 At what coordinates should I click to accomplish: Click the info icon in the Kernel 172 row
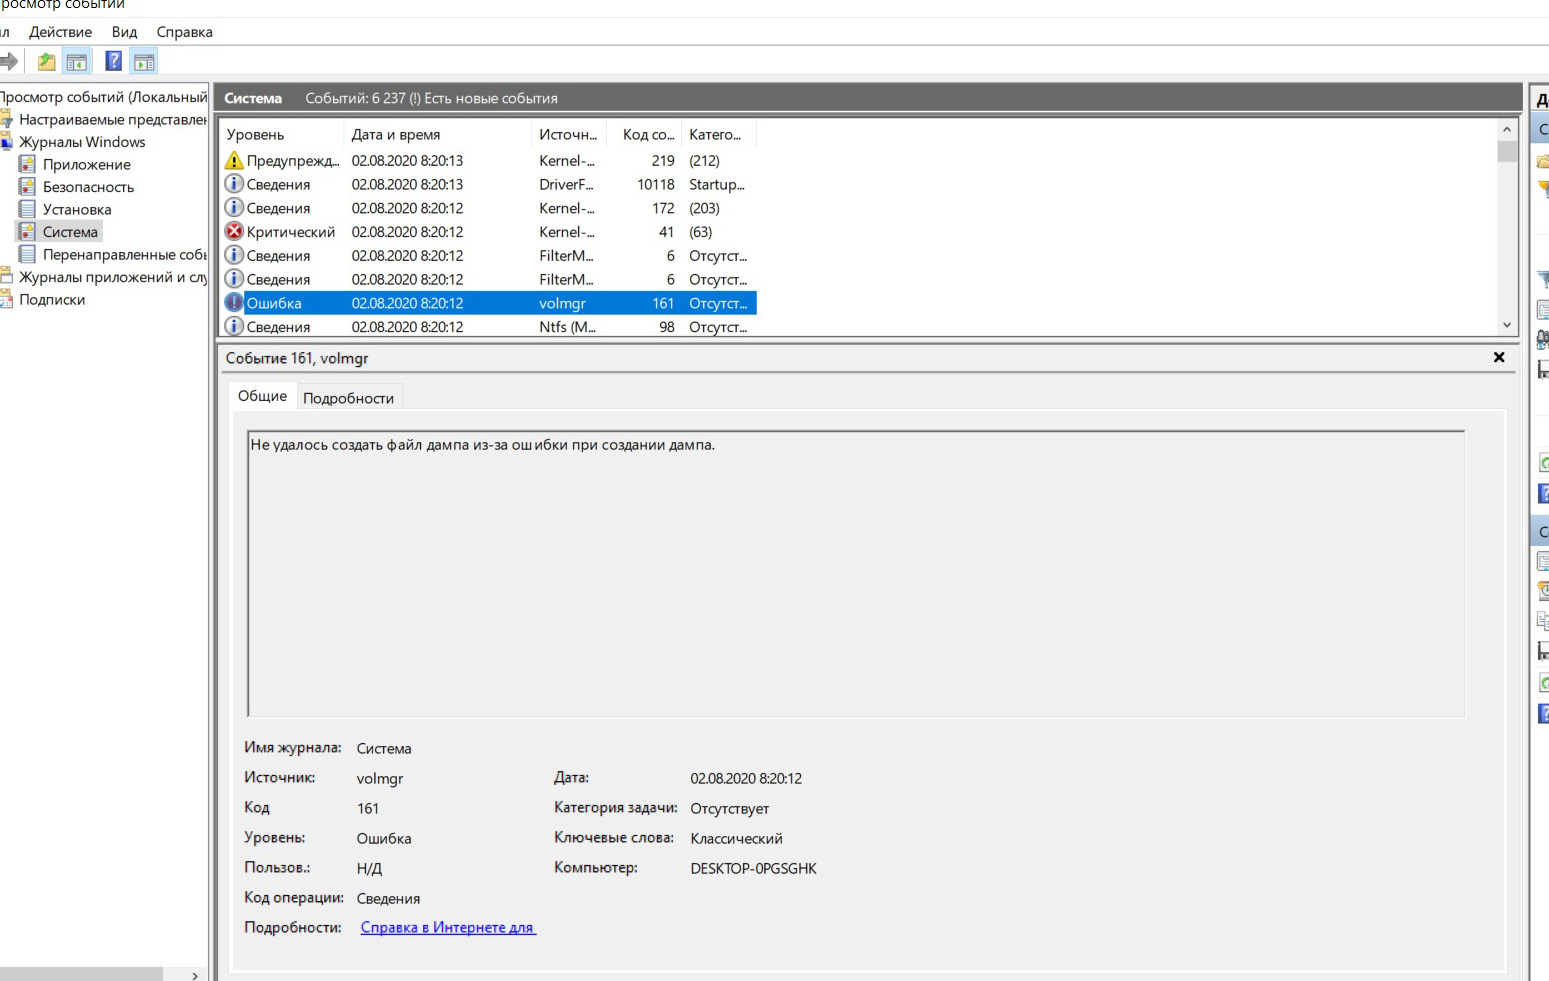click(234, 208)
